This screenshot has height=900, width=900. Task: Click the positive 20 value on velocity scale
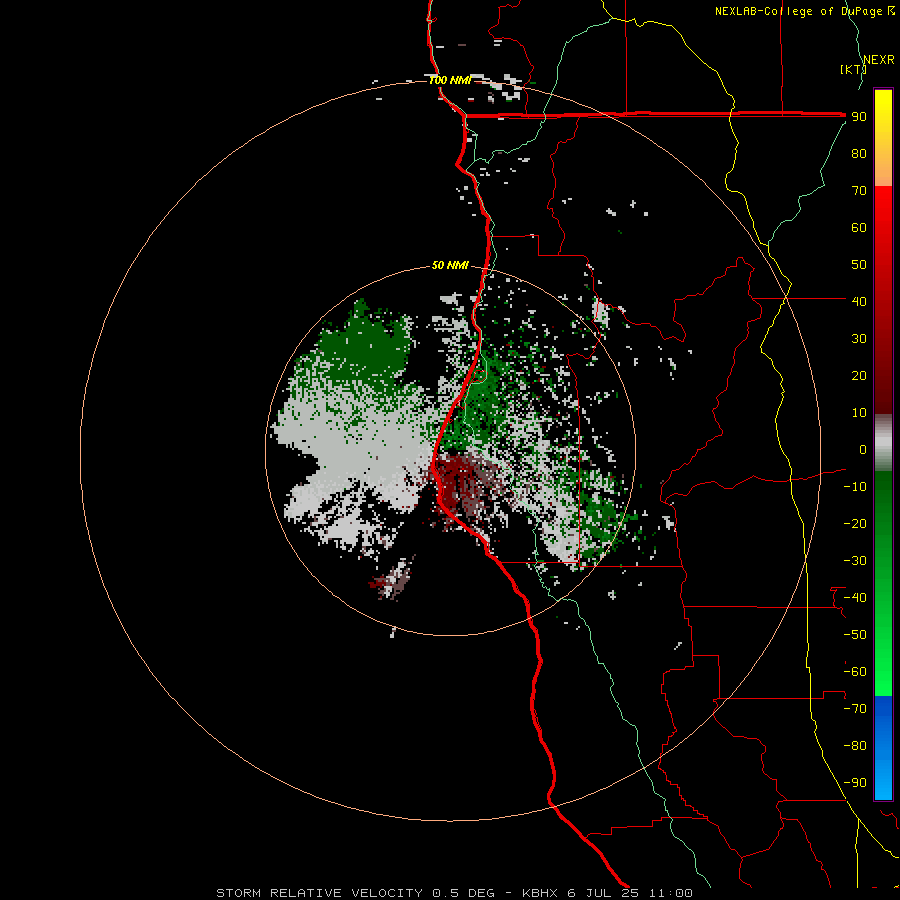(x=859, y=375)
